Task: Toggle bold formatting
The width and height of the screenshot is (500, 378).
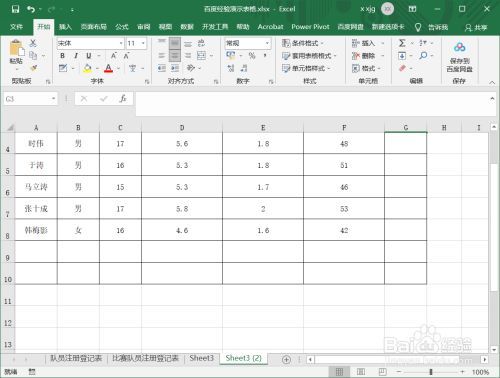Action: pos(63,56)
